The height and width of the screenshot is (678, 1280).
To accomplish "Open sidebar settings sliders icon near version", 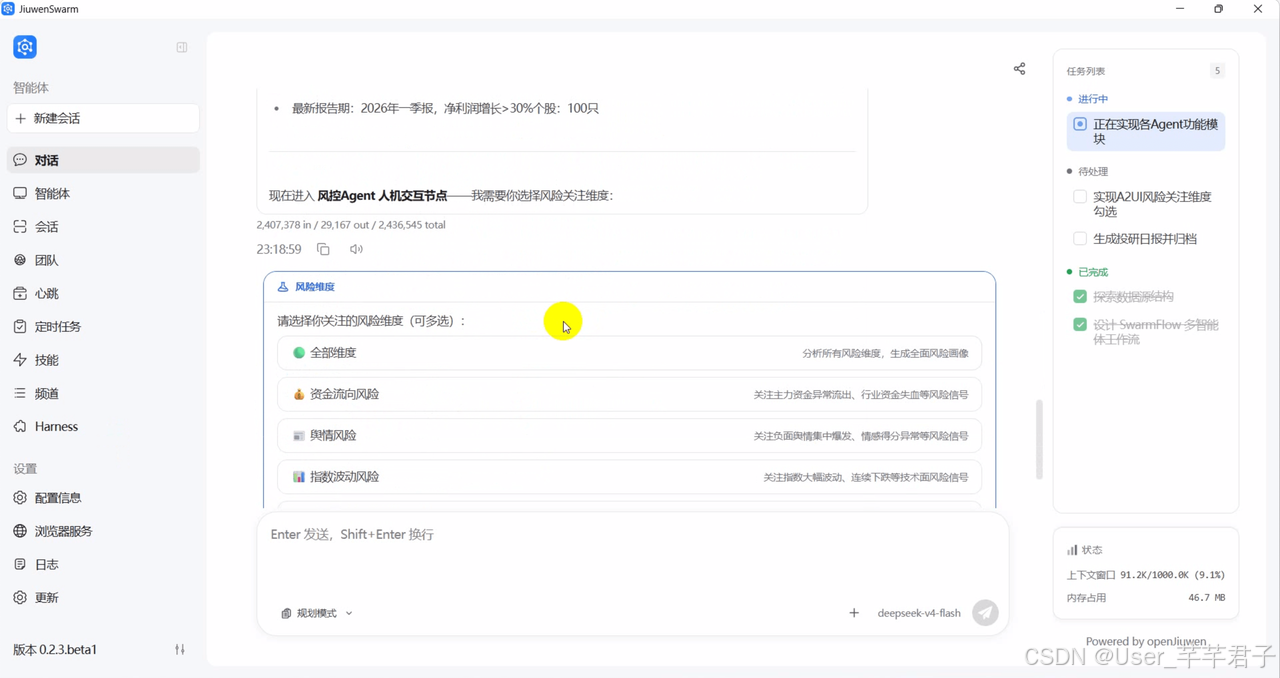I will coord(180,649).
